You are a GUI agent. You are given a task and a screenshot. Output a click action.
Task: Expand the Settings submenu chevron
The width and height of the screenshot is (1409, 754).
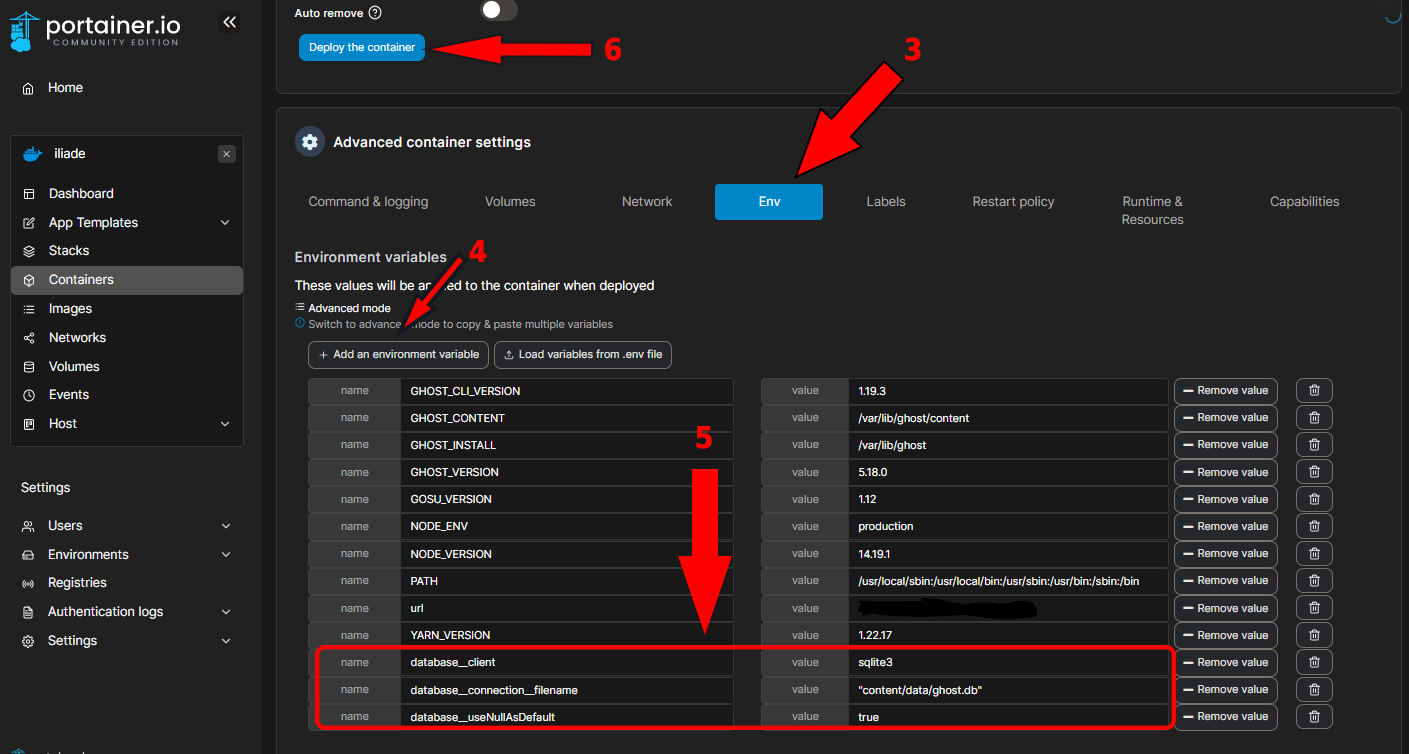click(x=226, y=641)
